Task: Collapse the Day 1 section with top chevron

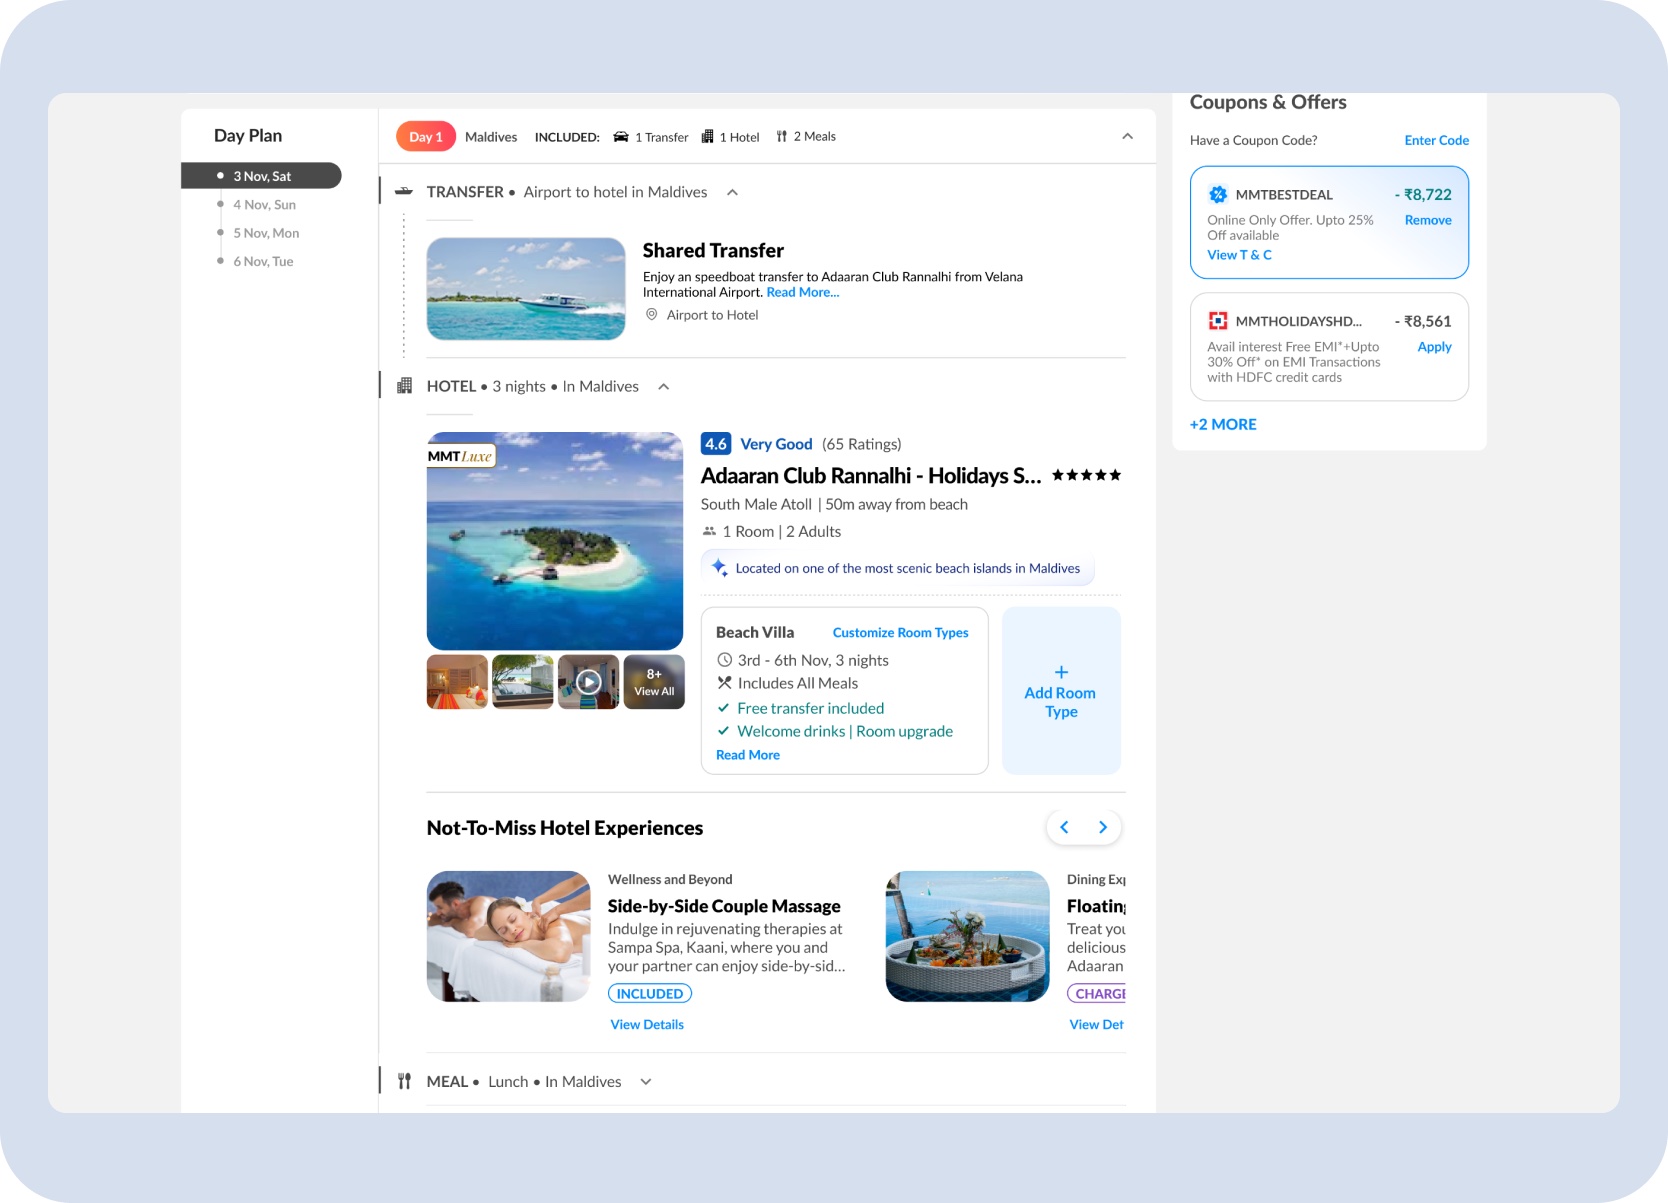Action: [x=1128, y=136]
